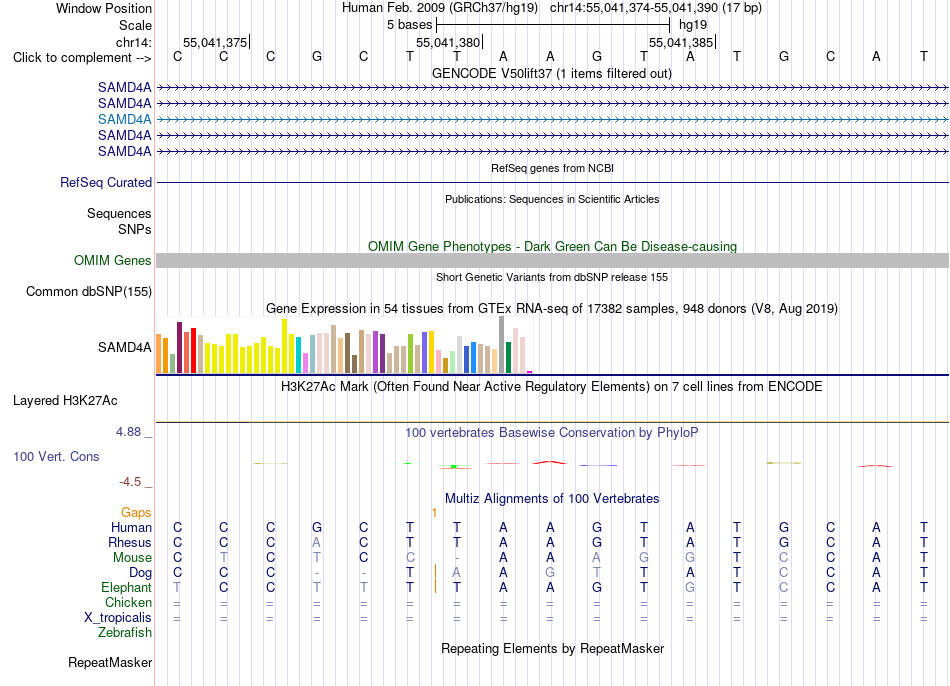Click 'Repeating Elements by RepeatMasker' title
Viewport: 950px width, 686px height.
pyautogui.click(x=552, y=648)
